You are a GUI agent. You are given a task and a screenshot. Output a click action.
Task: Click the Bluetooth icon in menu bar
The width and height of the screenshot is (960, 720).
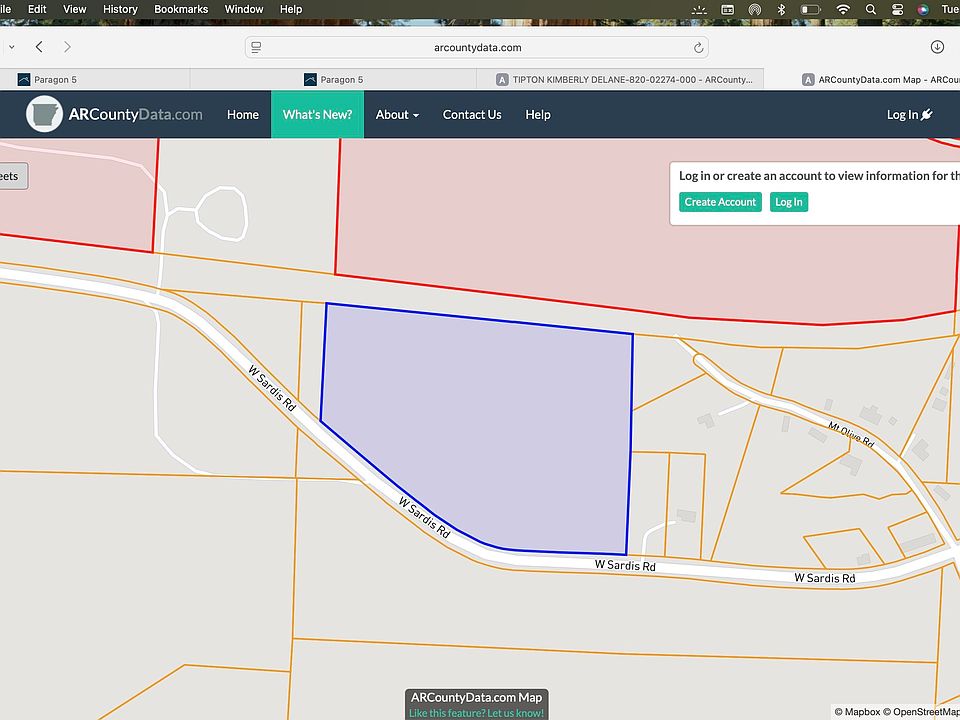781,9
